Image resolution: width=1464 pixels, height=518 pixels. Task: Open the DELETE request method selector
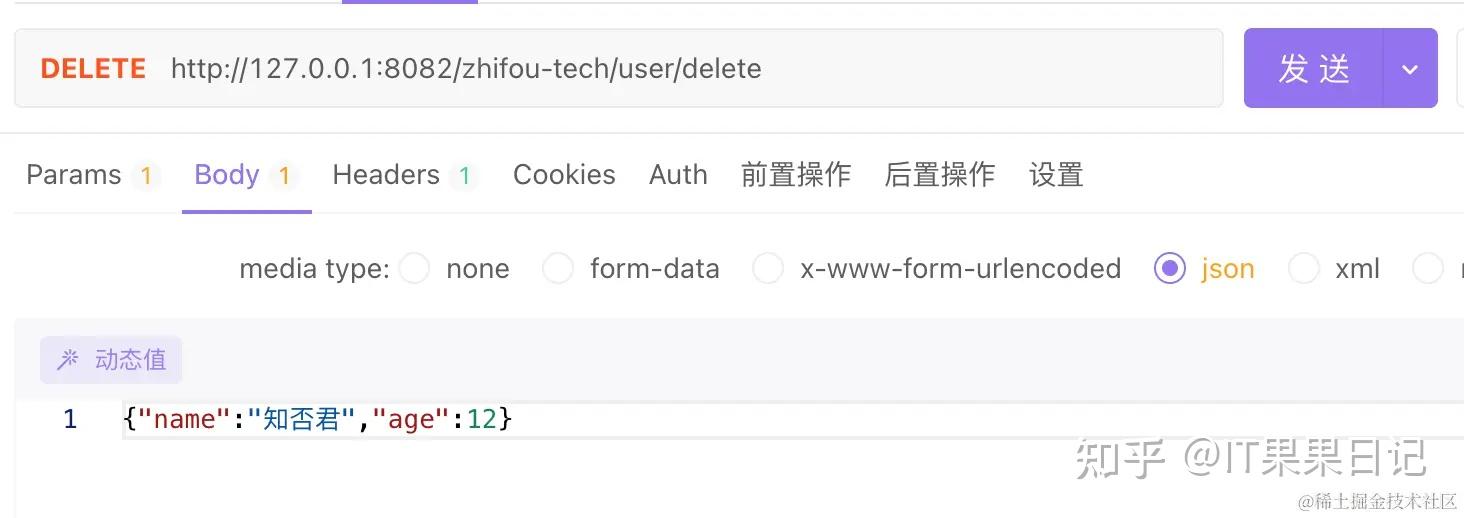[x=93, y=69]
